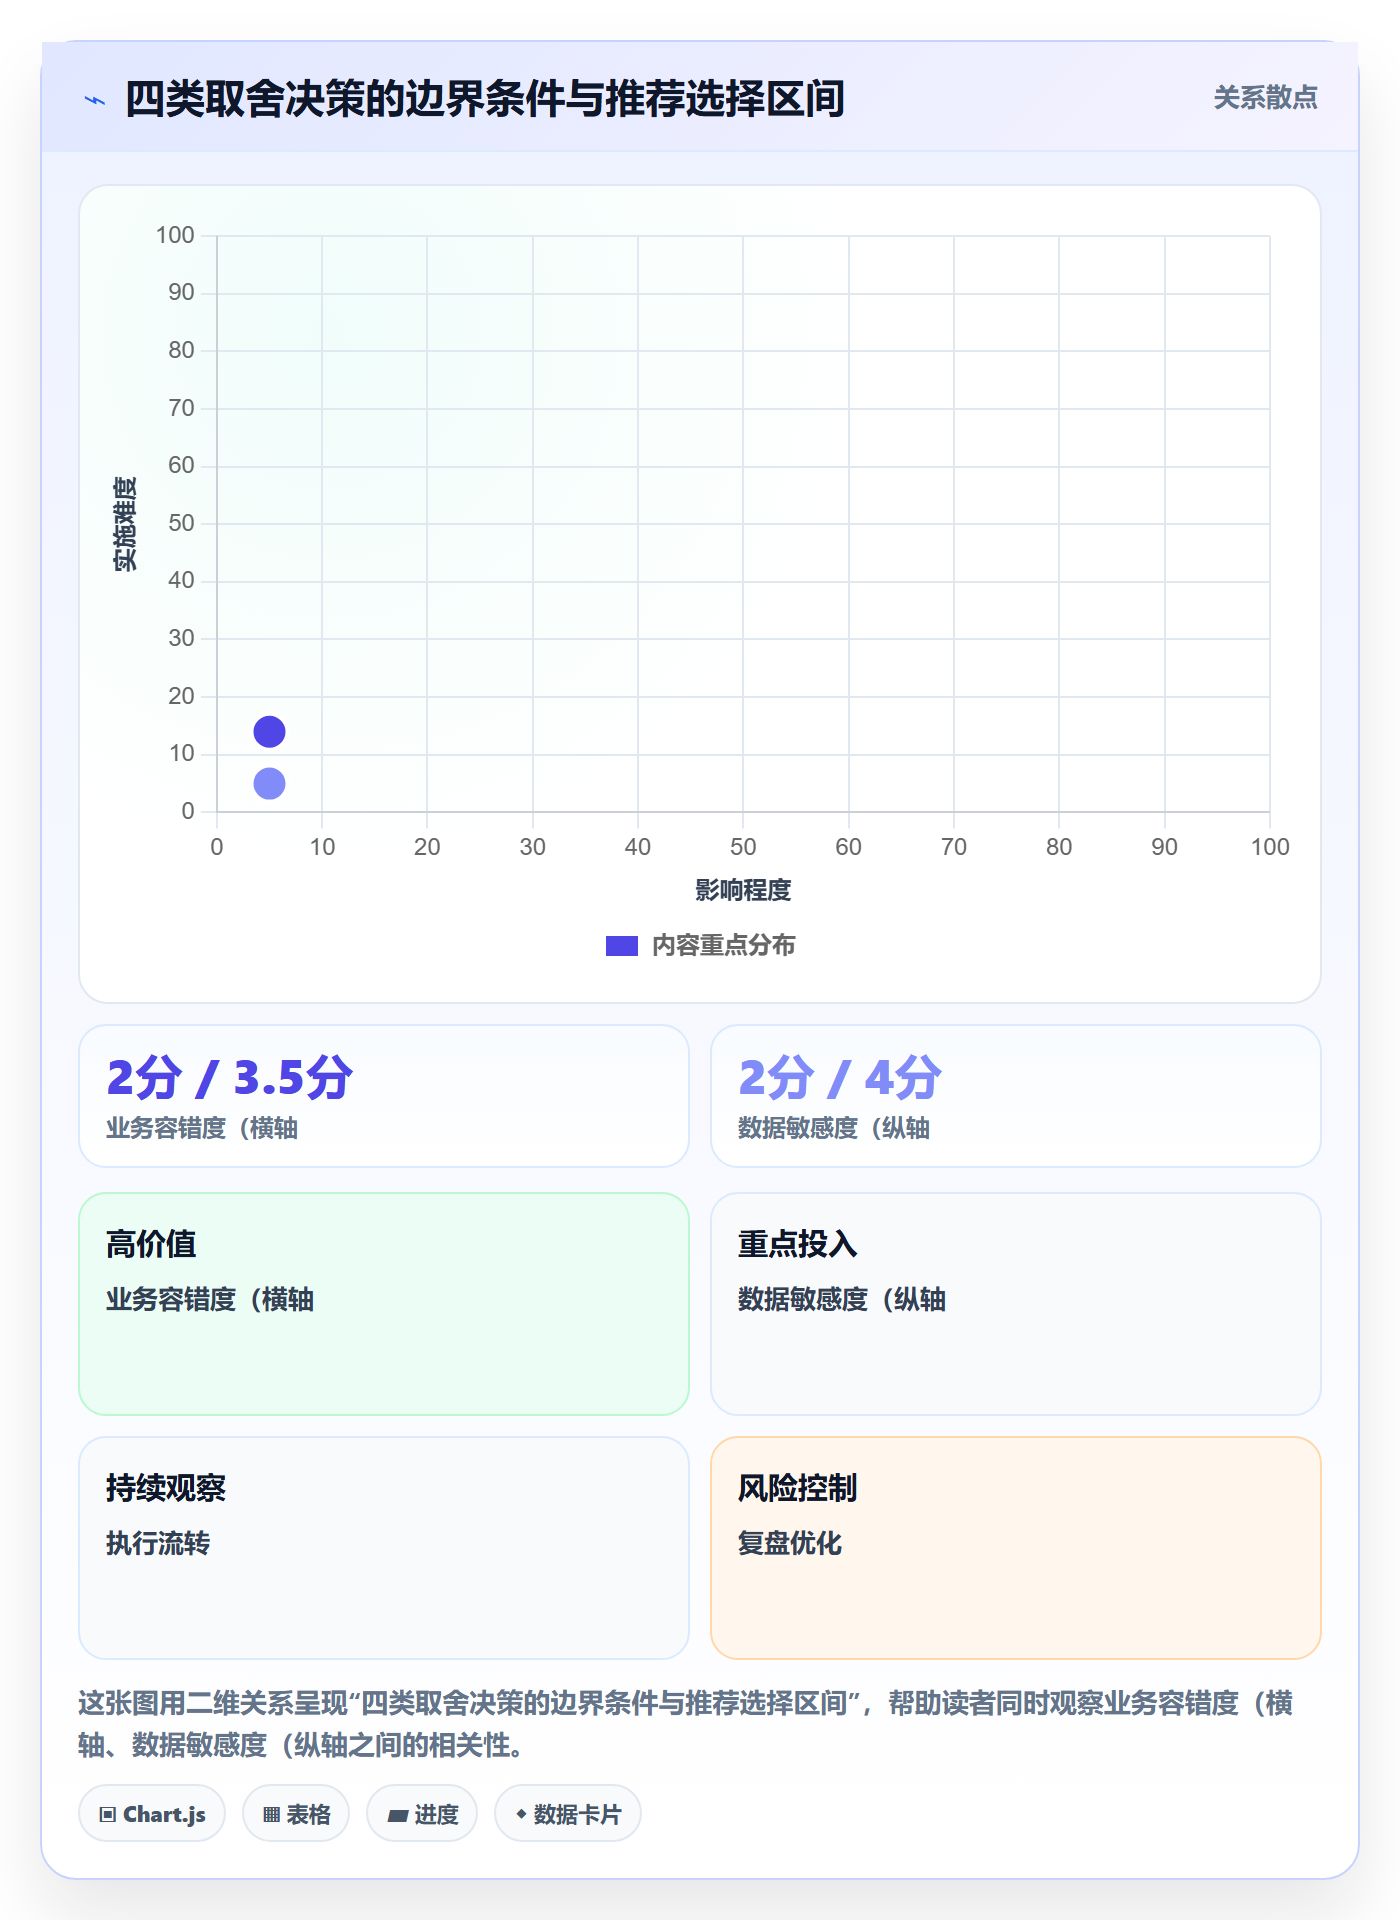Click the 关系散点 label in the header
Screen dimensions: 1400x1920
click(1265, 98)
